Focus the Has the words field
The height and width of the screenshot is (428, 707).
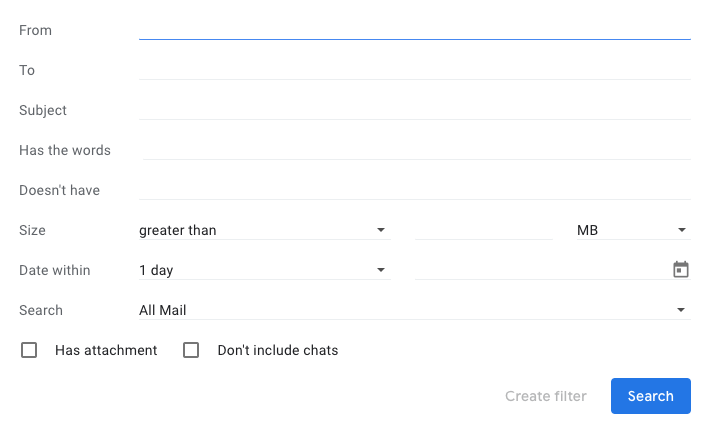point(417,150)
